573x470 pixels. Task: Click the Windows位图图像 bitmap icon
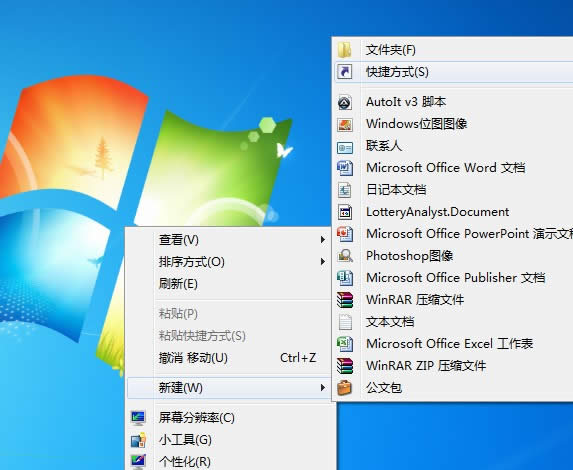(x=345, y=124)
